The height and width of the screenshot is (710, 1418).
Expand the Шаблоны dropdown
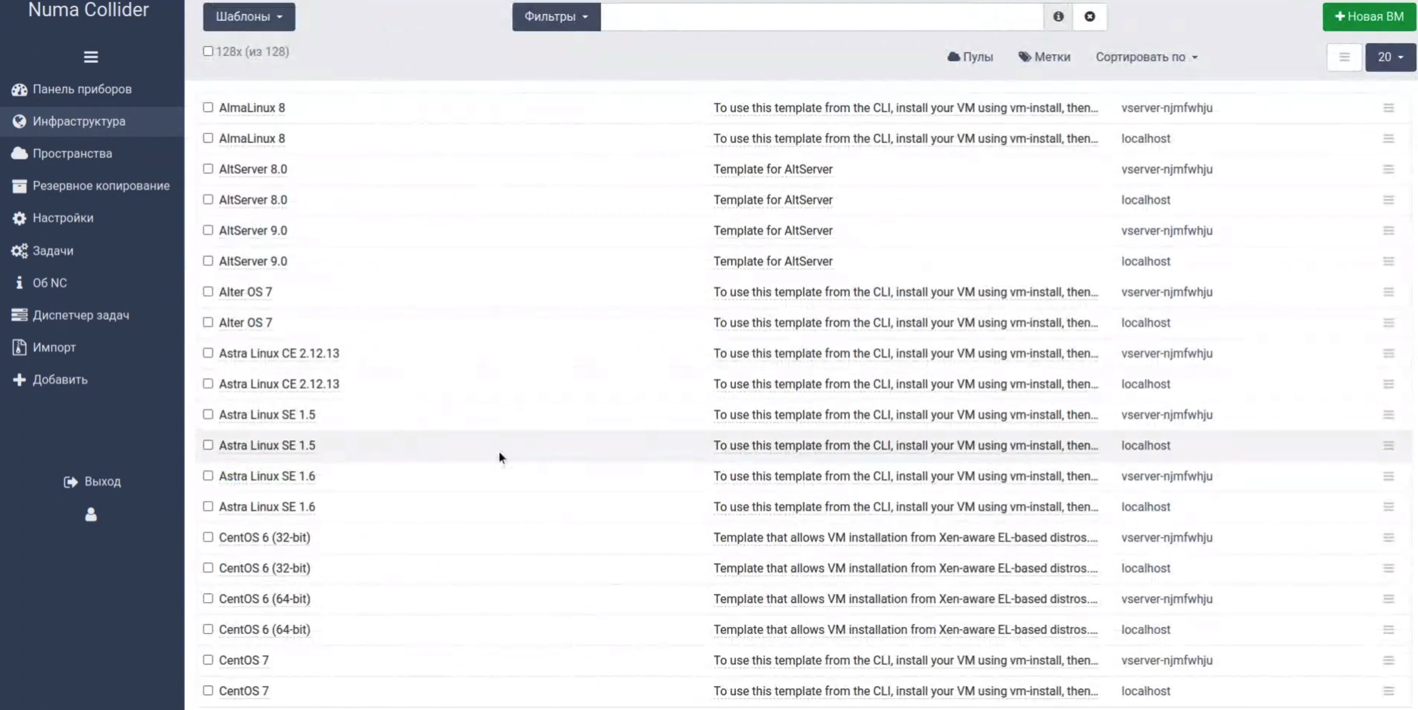tap(249, 17)
